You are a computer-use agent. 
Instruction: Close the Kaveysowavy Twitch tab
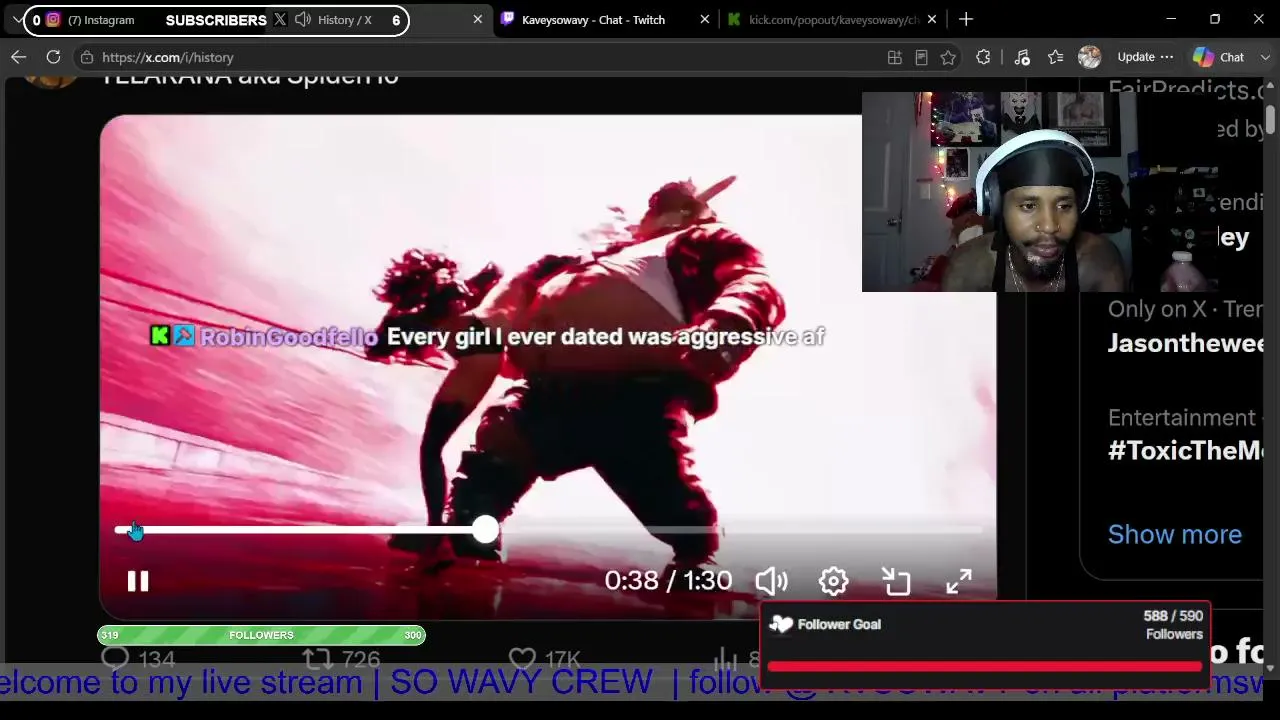point(705,19)
